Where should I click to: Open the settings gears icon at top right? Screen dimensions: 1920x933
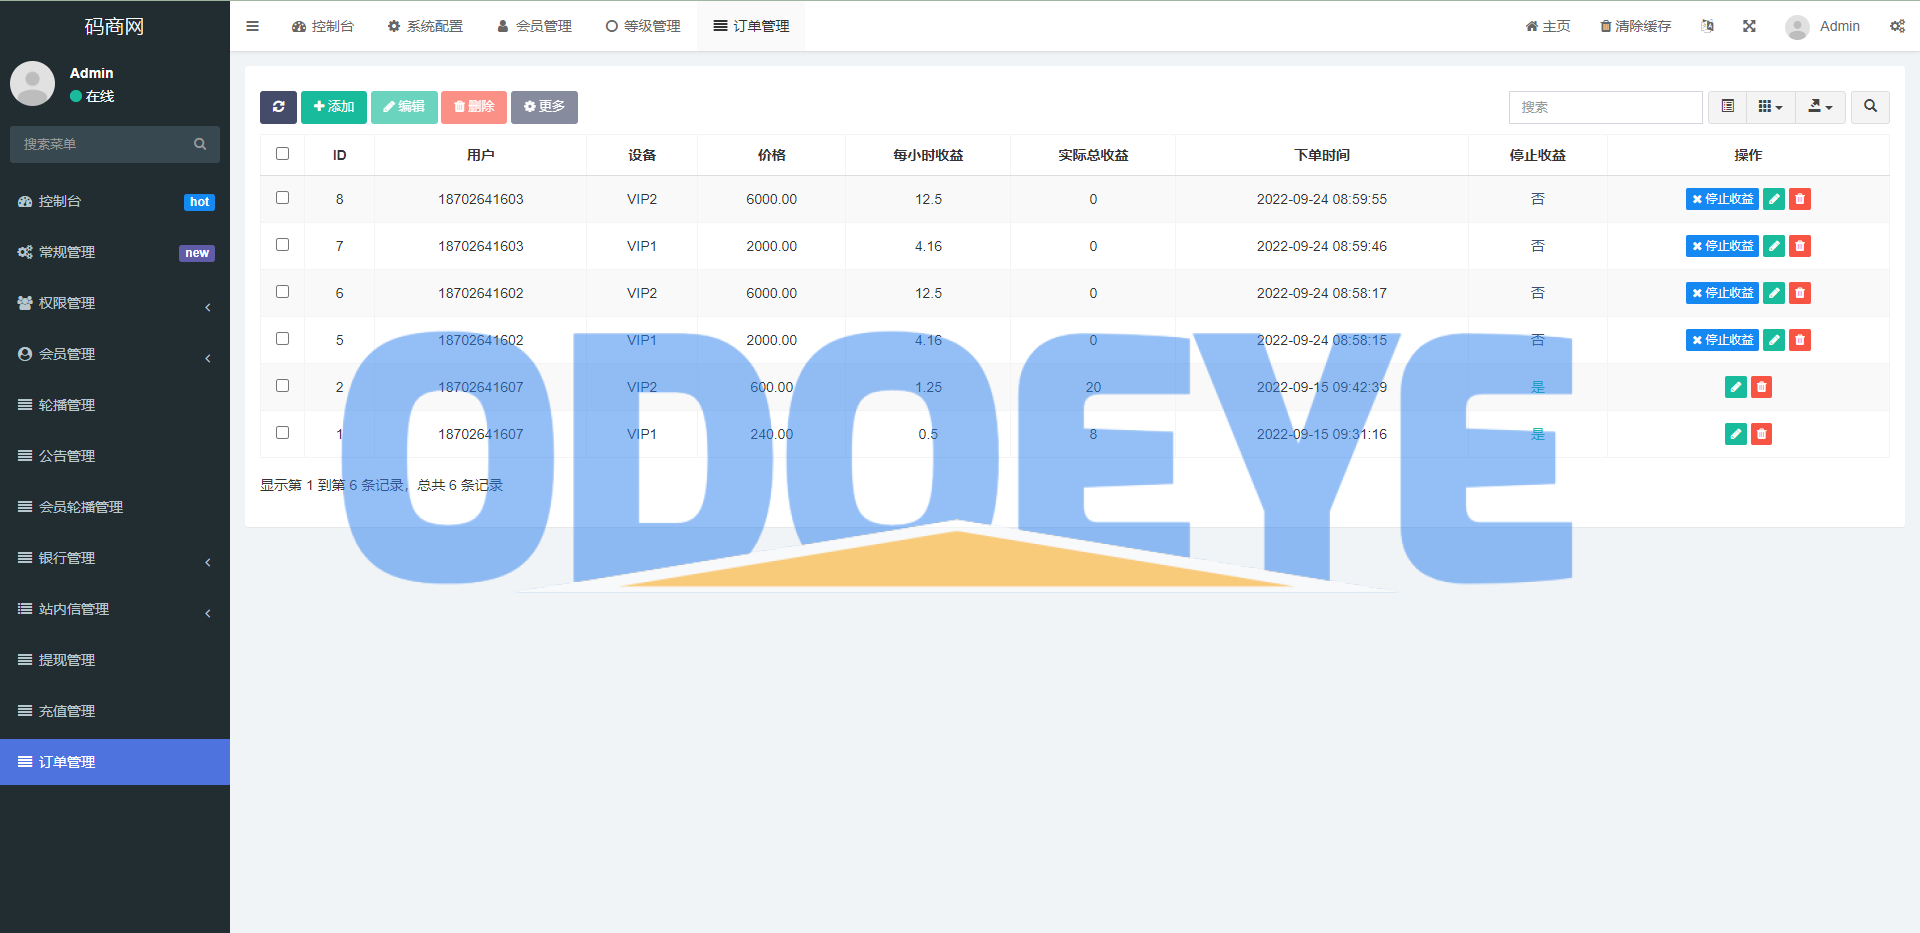pos(1897,26)
